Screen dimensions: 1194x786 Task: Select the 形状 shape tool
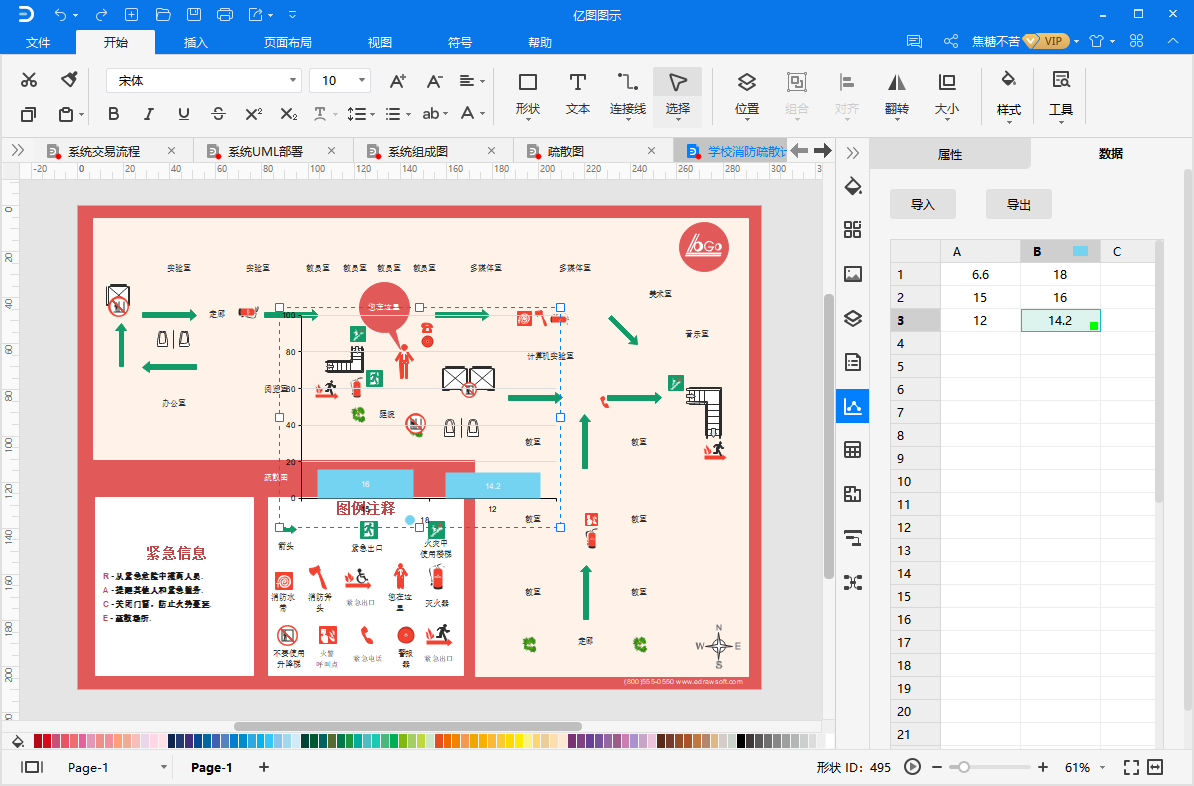pyautogui.click(x=528, y=94)
